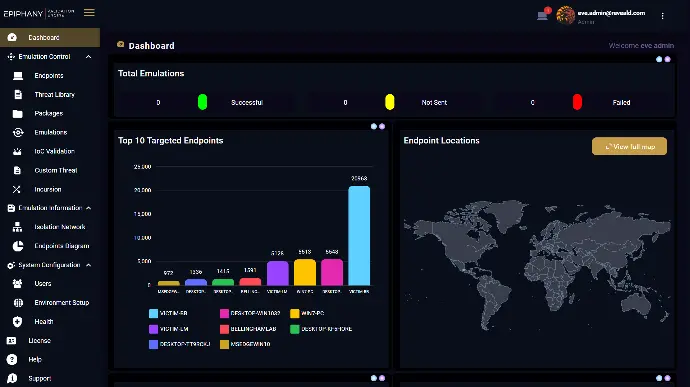This screenshot has width=690, height=387.
Task: Open the hamburger menu to collapse sidebar
Action: coord(89,13)
